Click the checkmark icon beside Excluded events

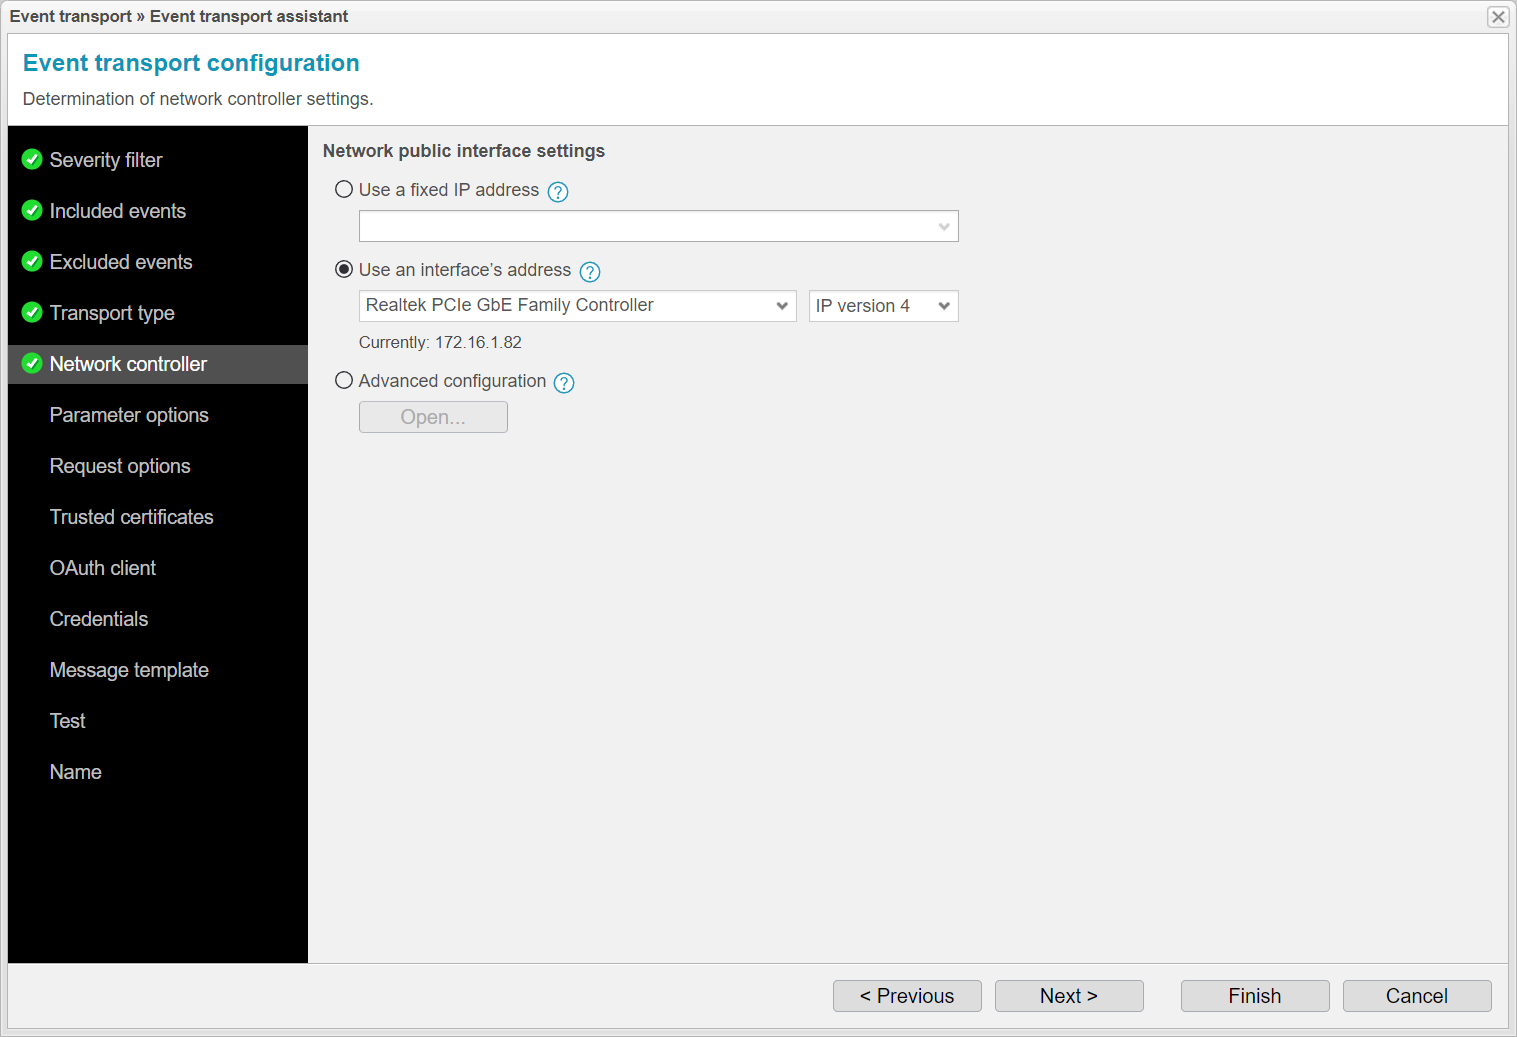click(x=31, y=261)
